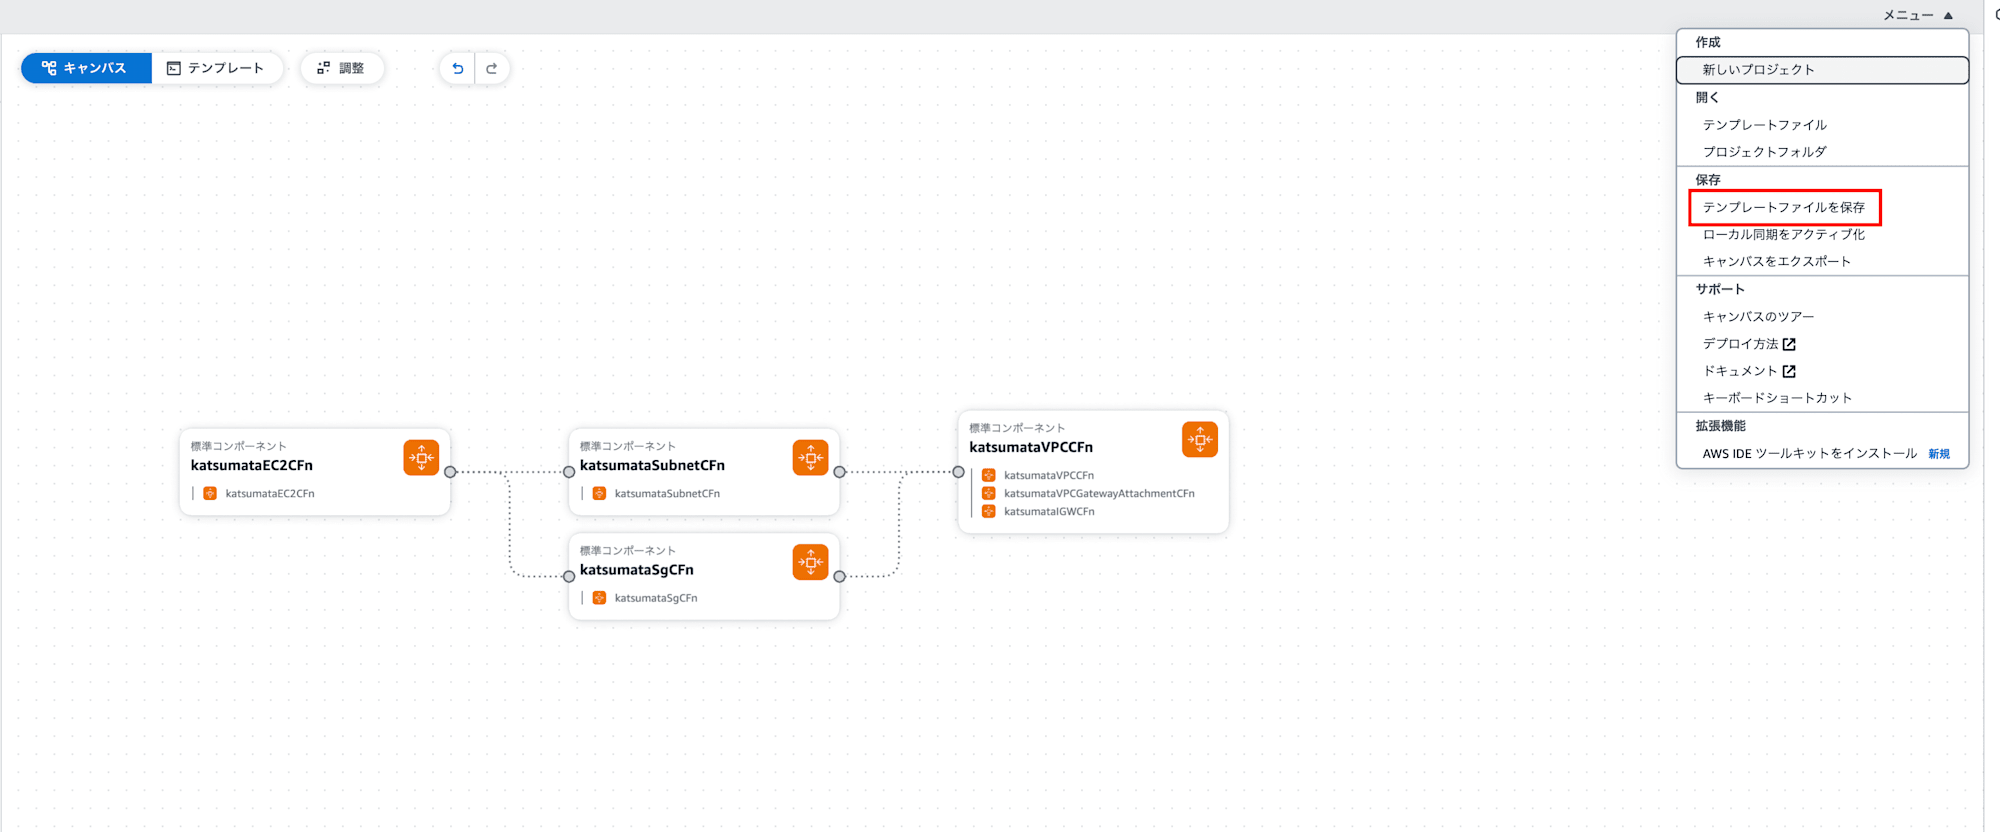The width and height of the screenshot is (2000, 832).
Task: Click the katsumataEC2CFn resource label under its title
Action: click(x=270, y=493)
